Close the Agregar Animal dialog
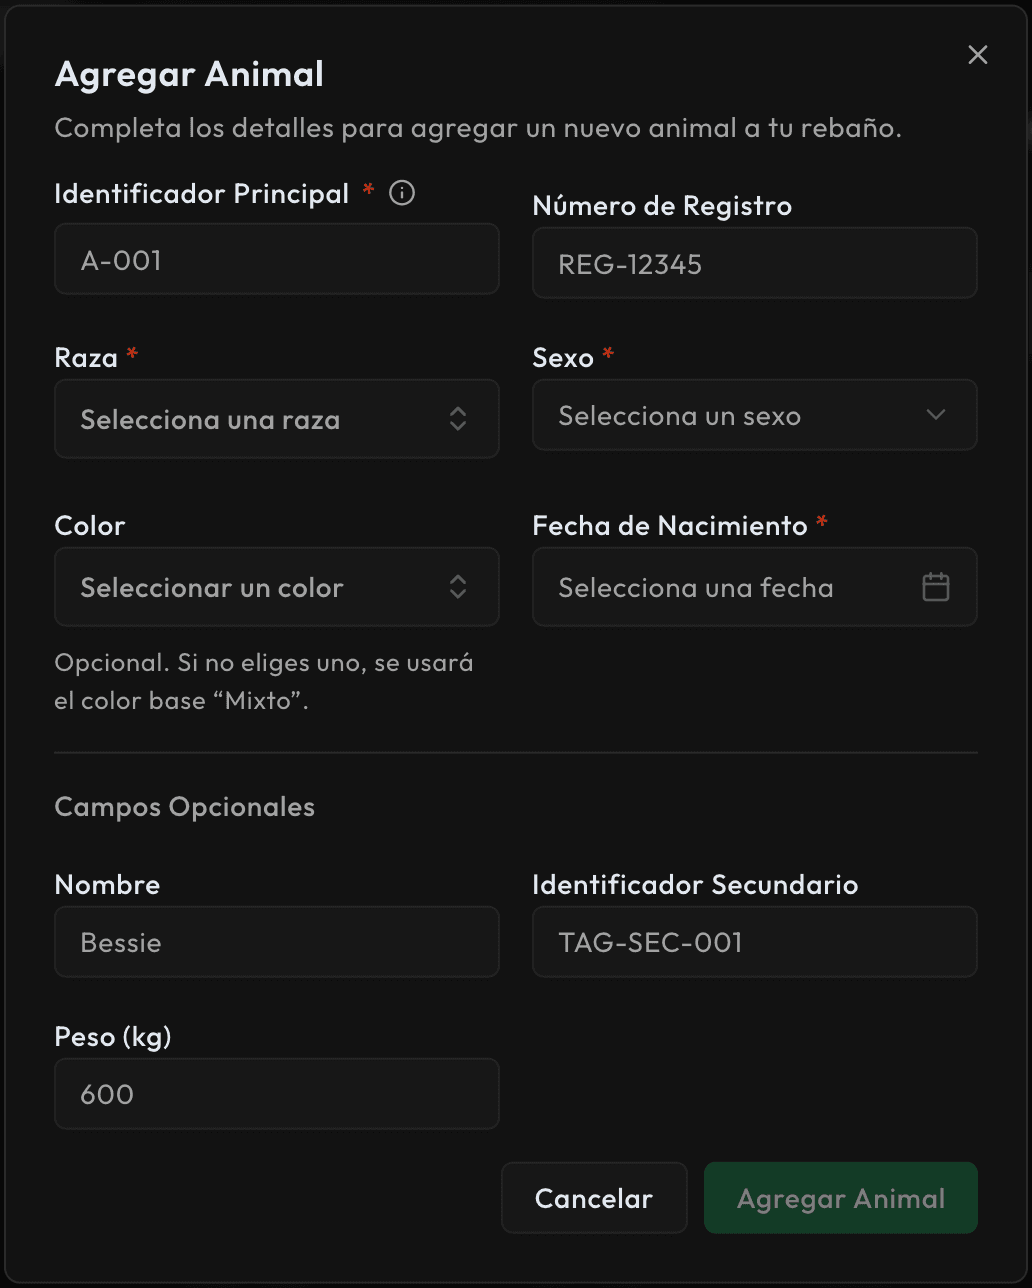Image resolution: width=1032 pixels, height=1288 pixels. coord(978,55)
